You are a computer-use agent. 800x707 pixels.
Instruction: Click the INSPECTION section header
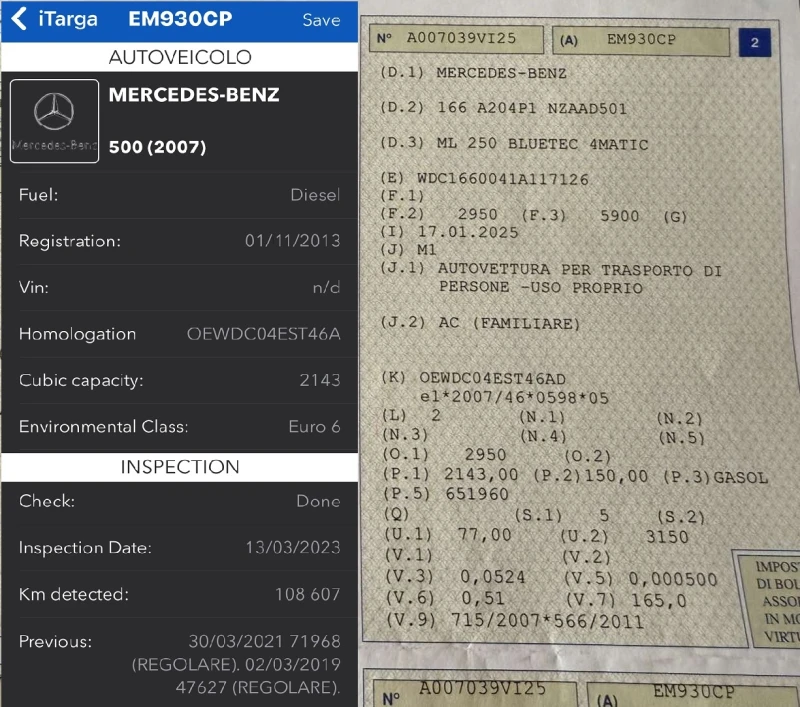pyautogui.click(x=180, y=467)
